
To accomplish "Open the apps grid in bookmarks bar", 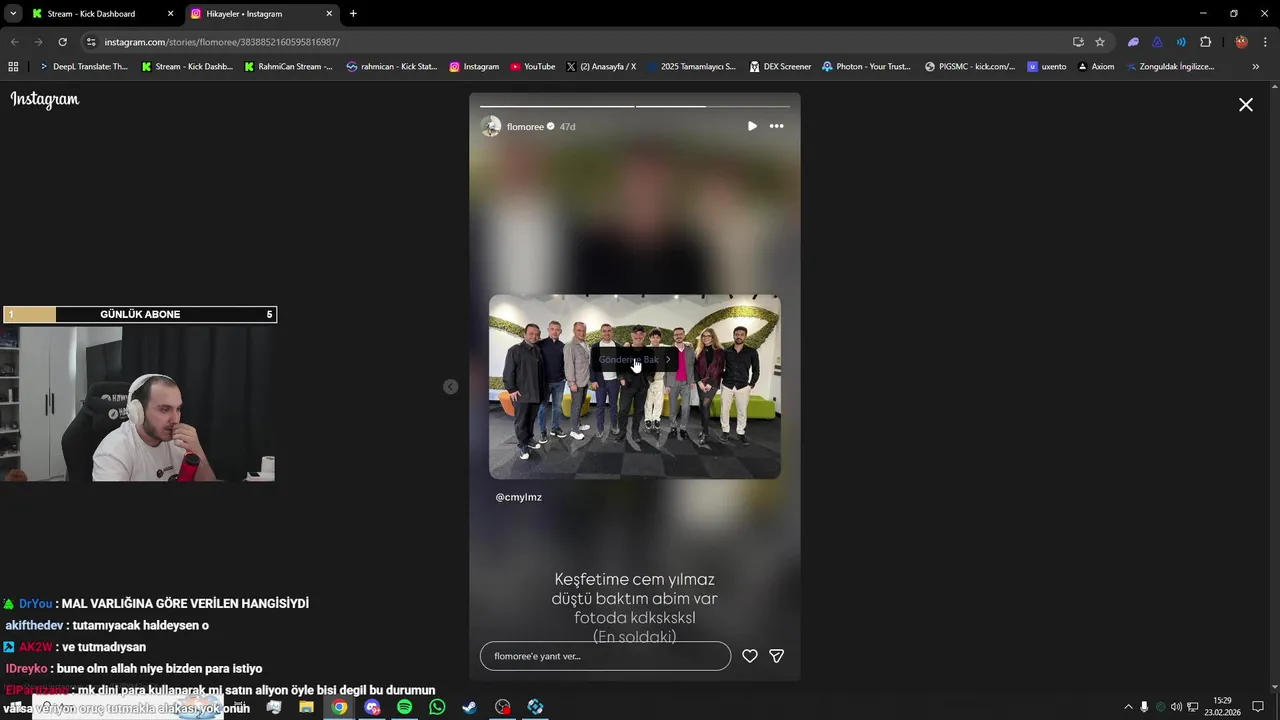I will click(13, 67).
